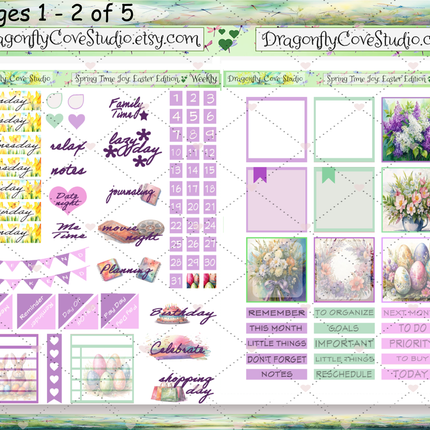Click the movie night film reel sticker
The height and width of the screenshot is (430, 430).
132,232
